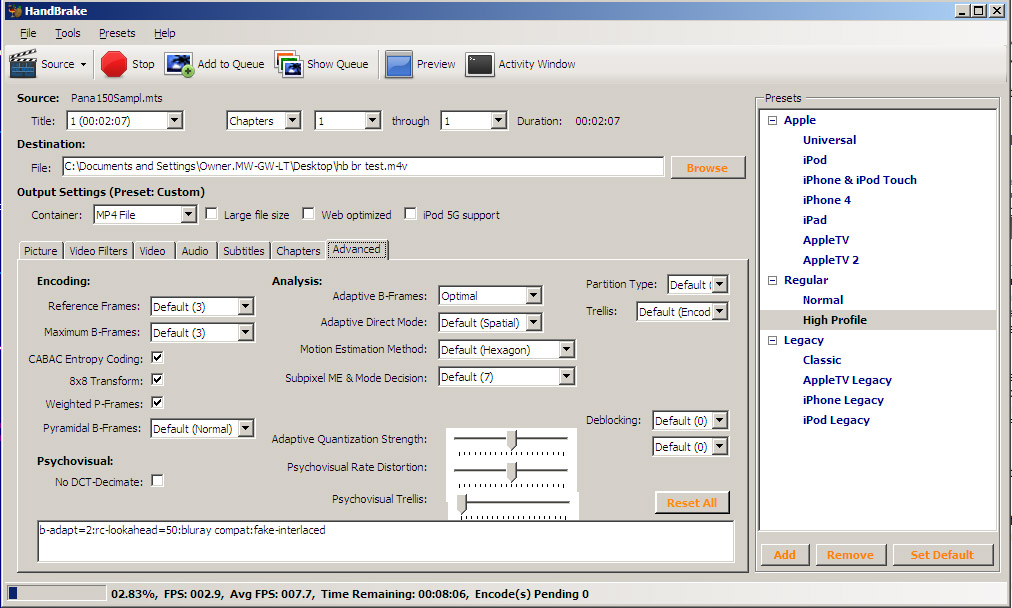The image size is (1012, 608).
Task: Select the AppleTV 2 preset
Action: point(831,260)
